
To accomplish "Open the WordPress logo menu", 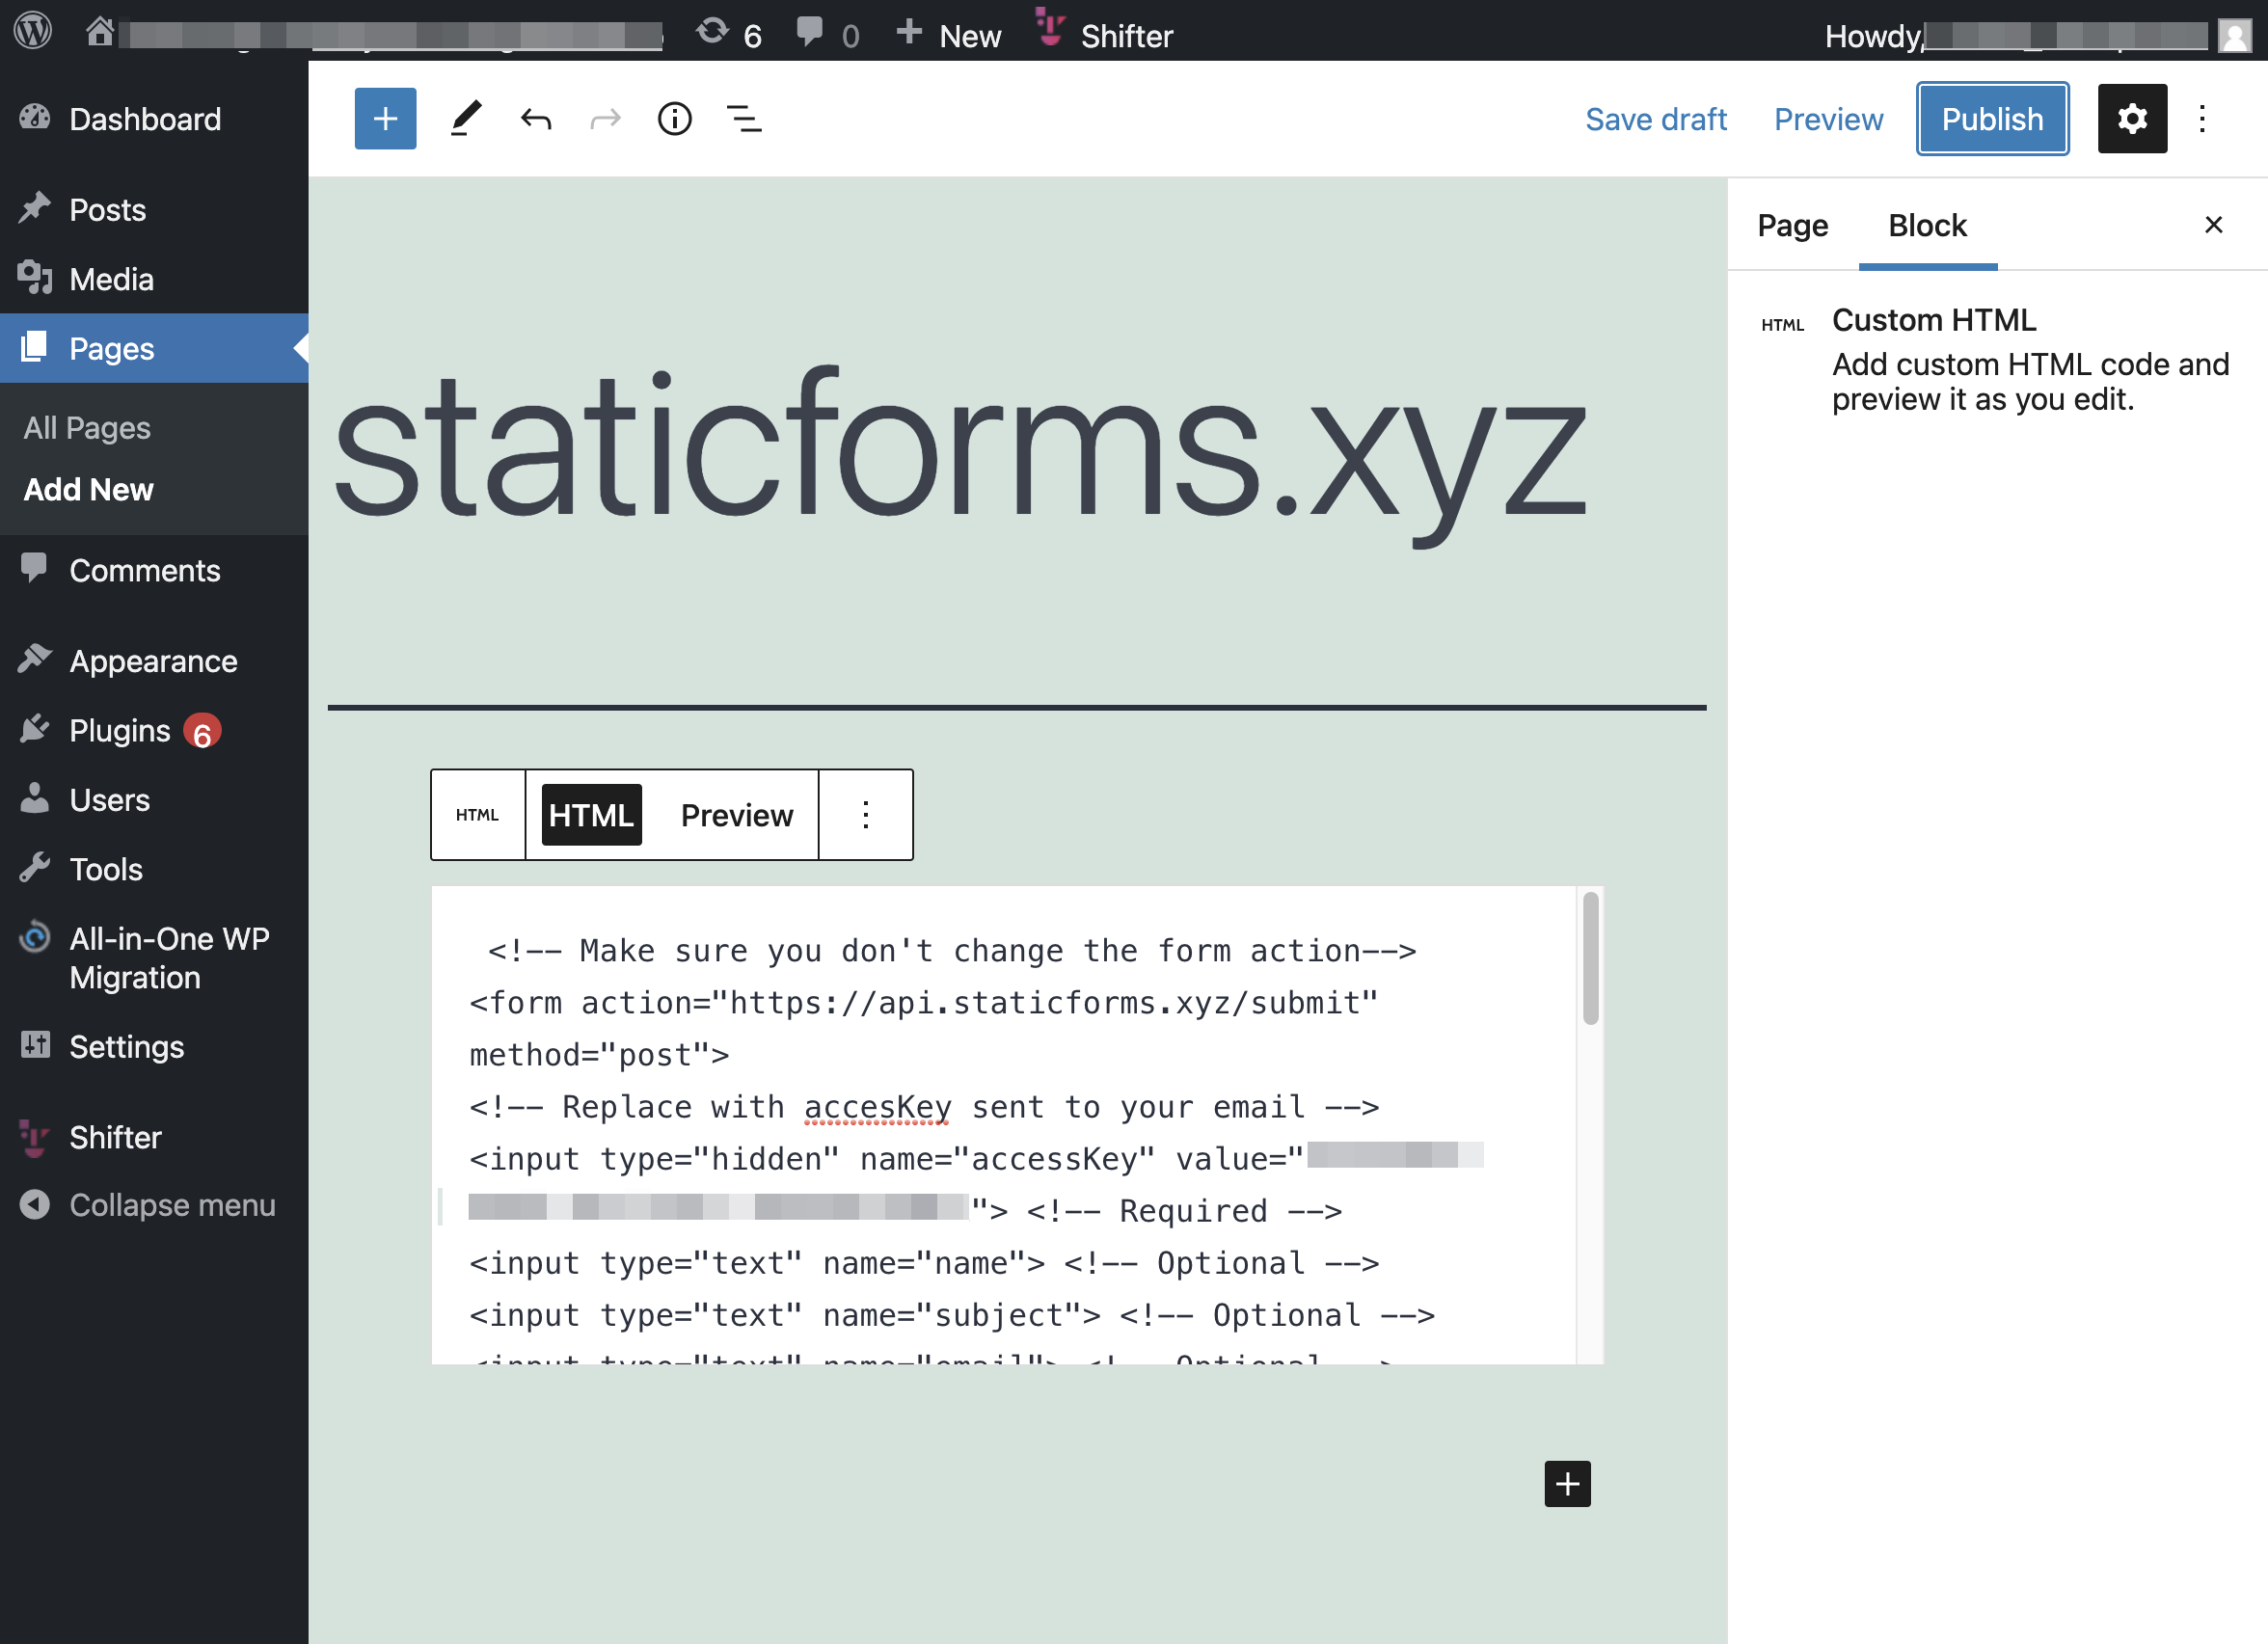I will (32, 30).
